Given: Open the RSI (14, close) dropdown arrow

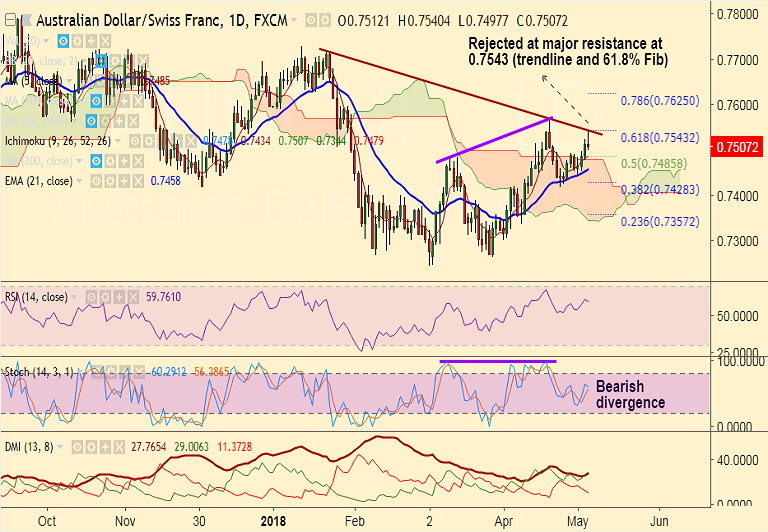Looking at the screenshot, I should pyautogui.click(x=74, y=297).
